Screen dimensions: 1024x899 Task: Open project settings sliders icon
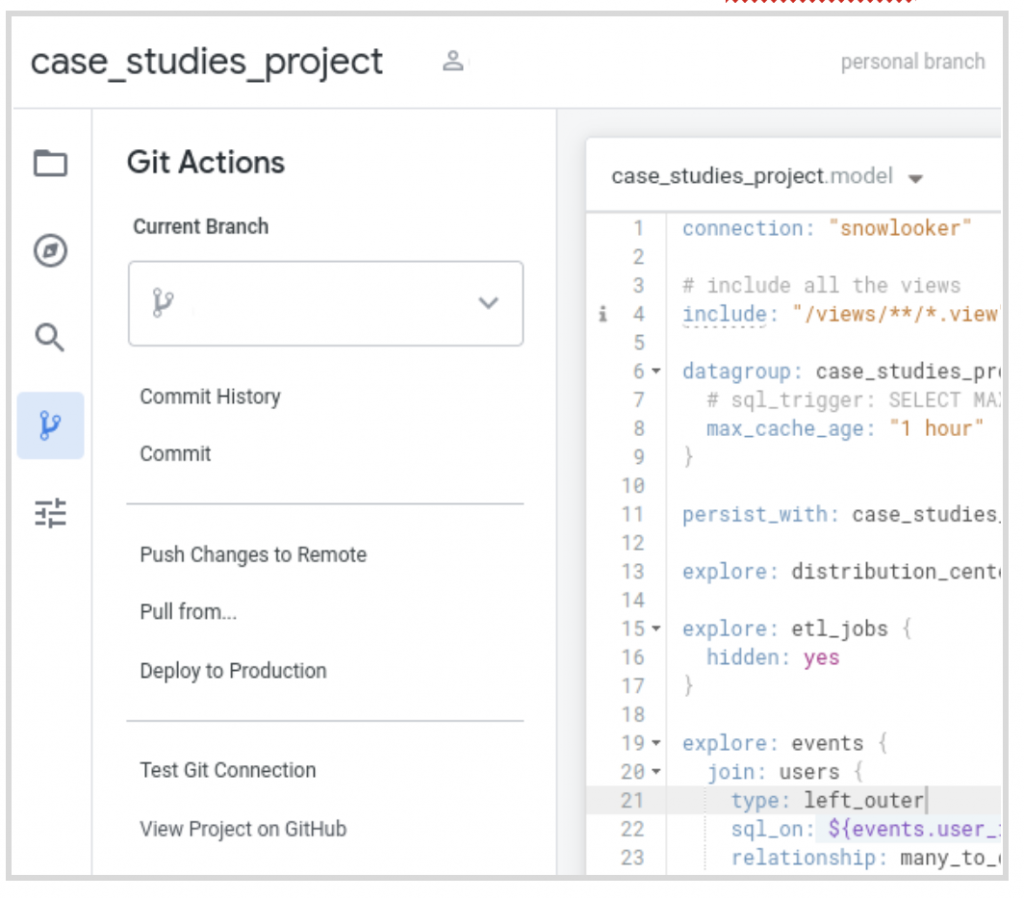click(x=50, y=513)
